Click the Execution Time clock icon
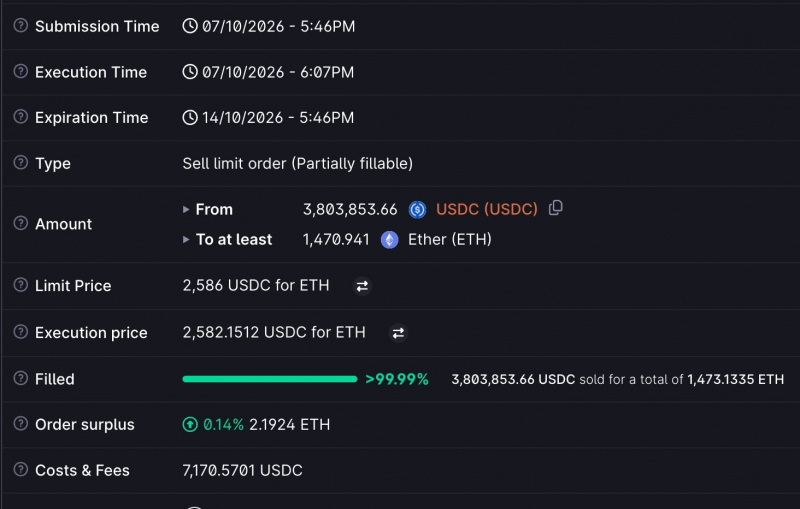Screen dimensions: 800x509 (190, 72)
